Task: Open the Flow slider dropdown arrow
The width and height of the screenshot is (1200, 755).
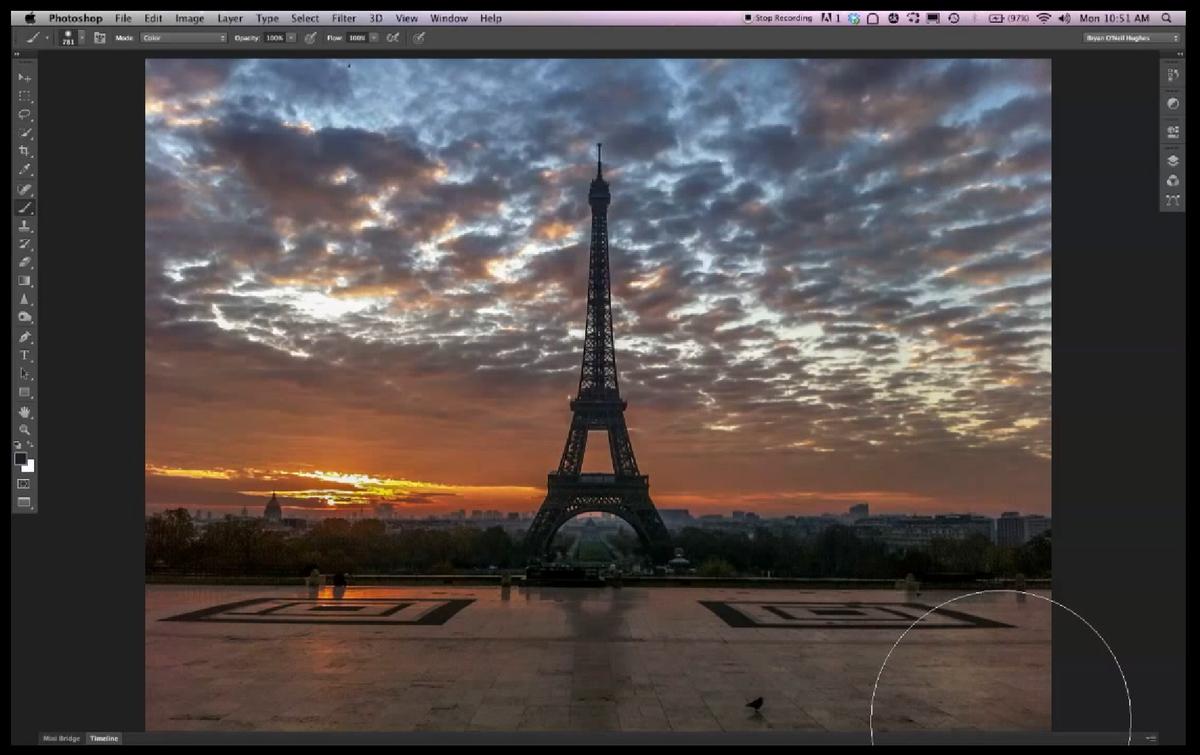Action: [374, 38]
